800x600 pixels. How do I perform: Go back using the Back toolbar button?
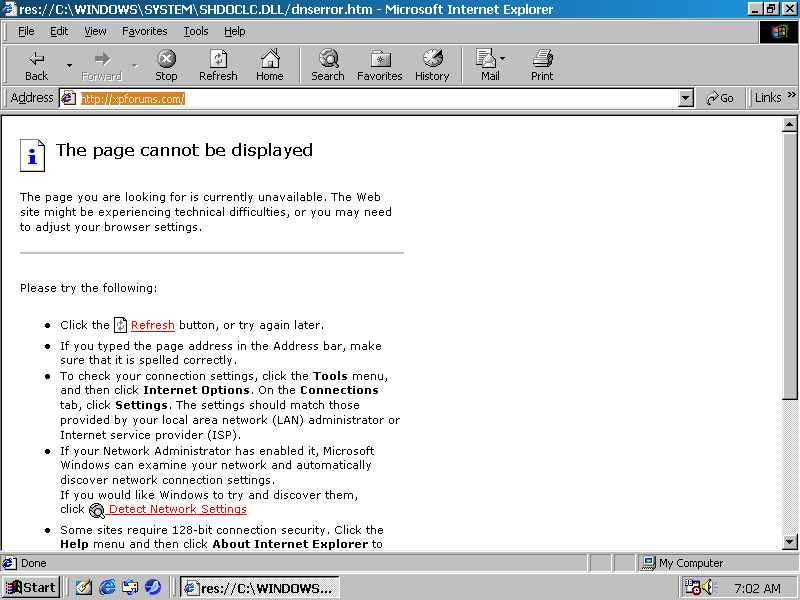[36, 65]
